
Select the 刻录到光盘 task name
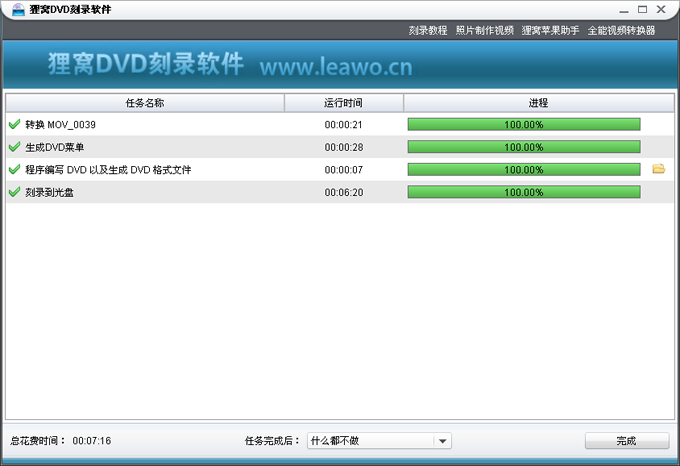[x=49, y=192]
